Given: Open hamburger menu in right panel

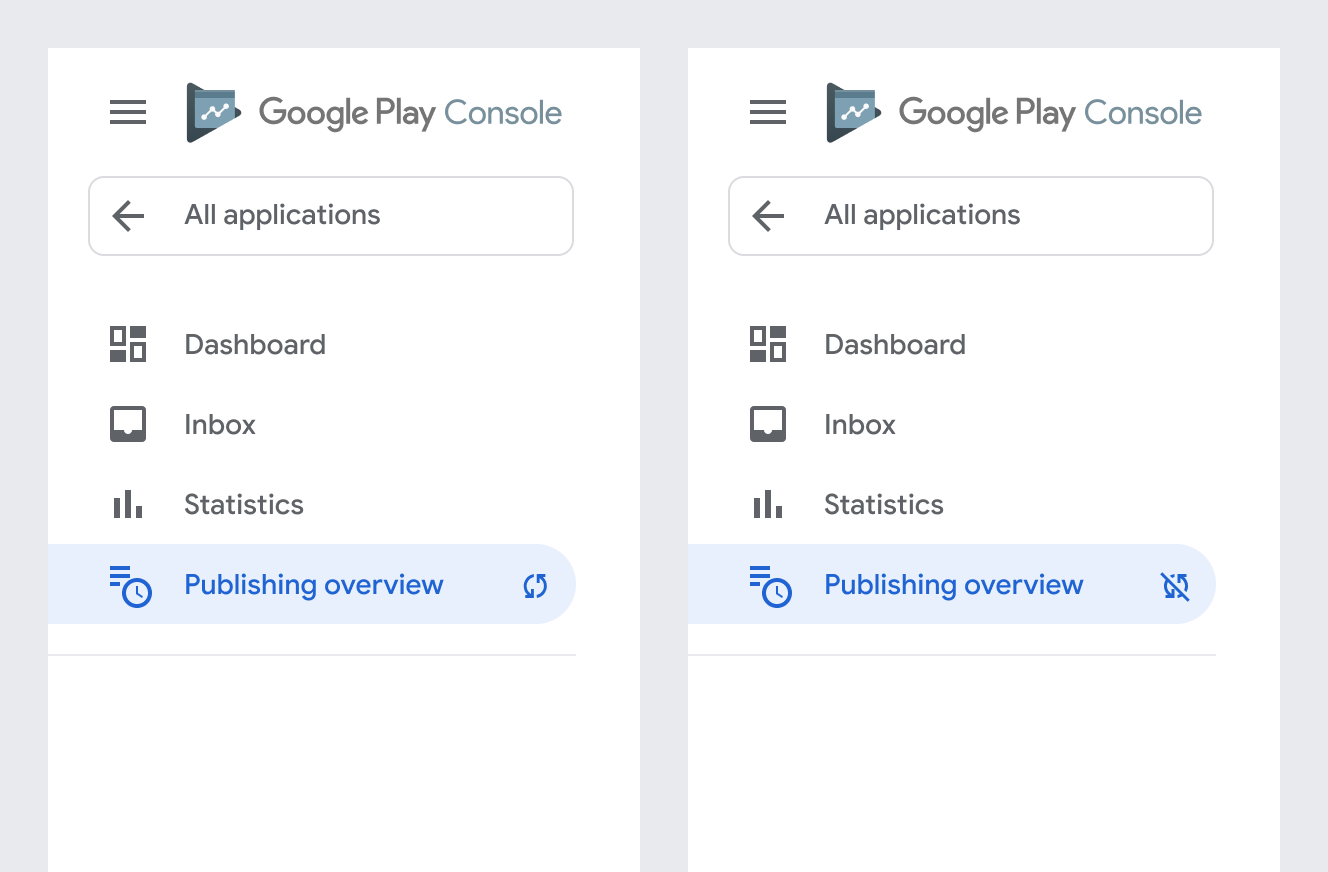Looking at the screenshot, I should 768,113.
